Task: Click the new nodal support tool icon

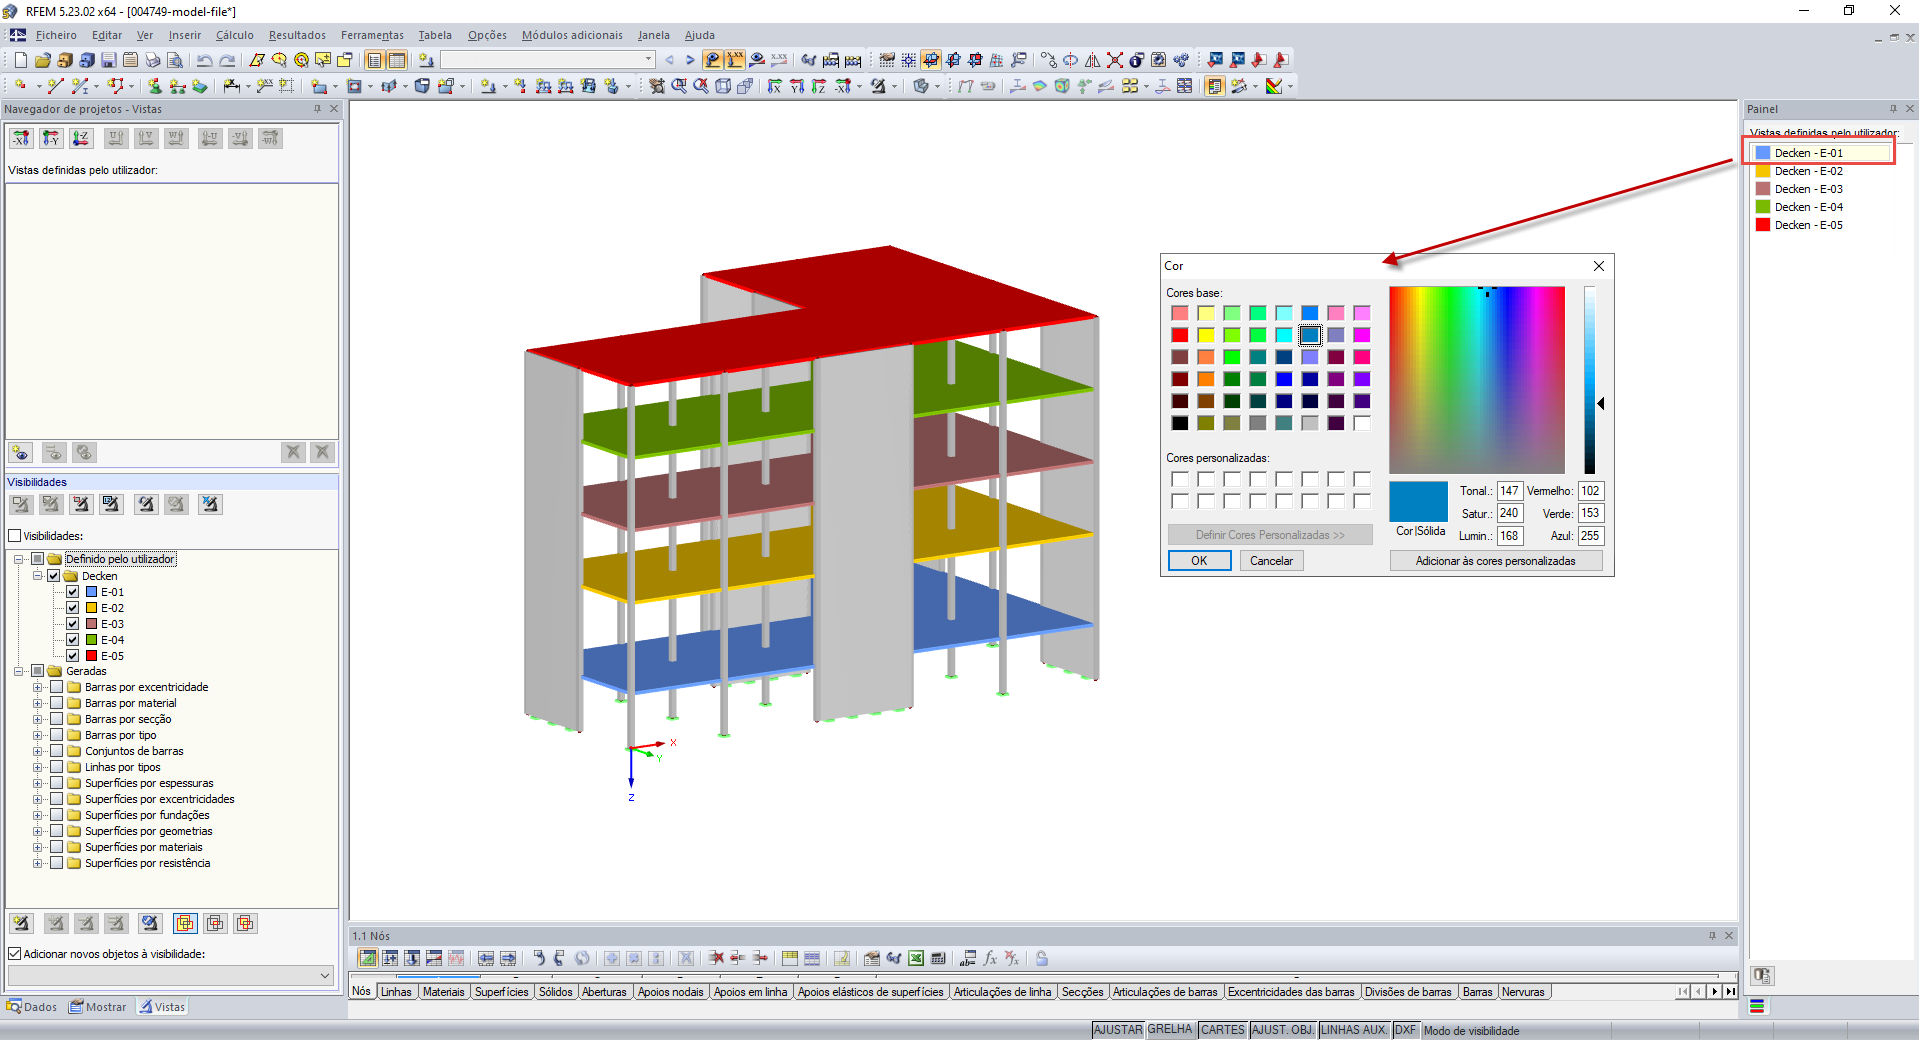Action: click(154, 86)
